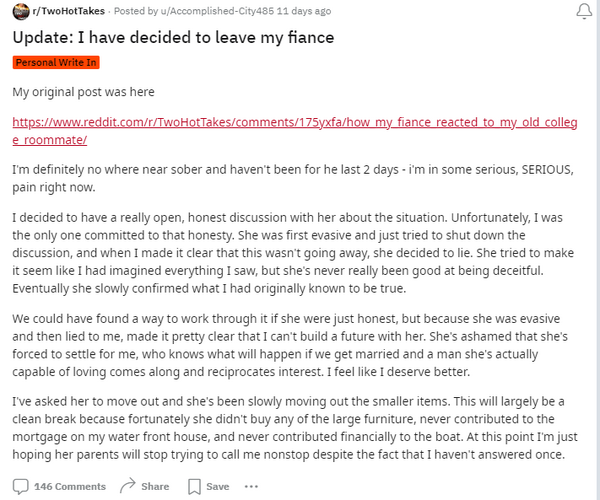600x500 pixels.
Task: Click paragraph starting 'I've asked her to move out'
Action: (x=295, y=428)
